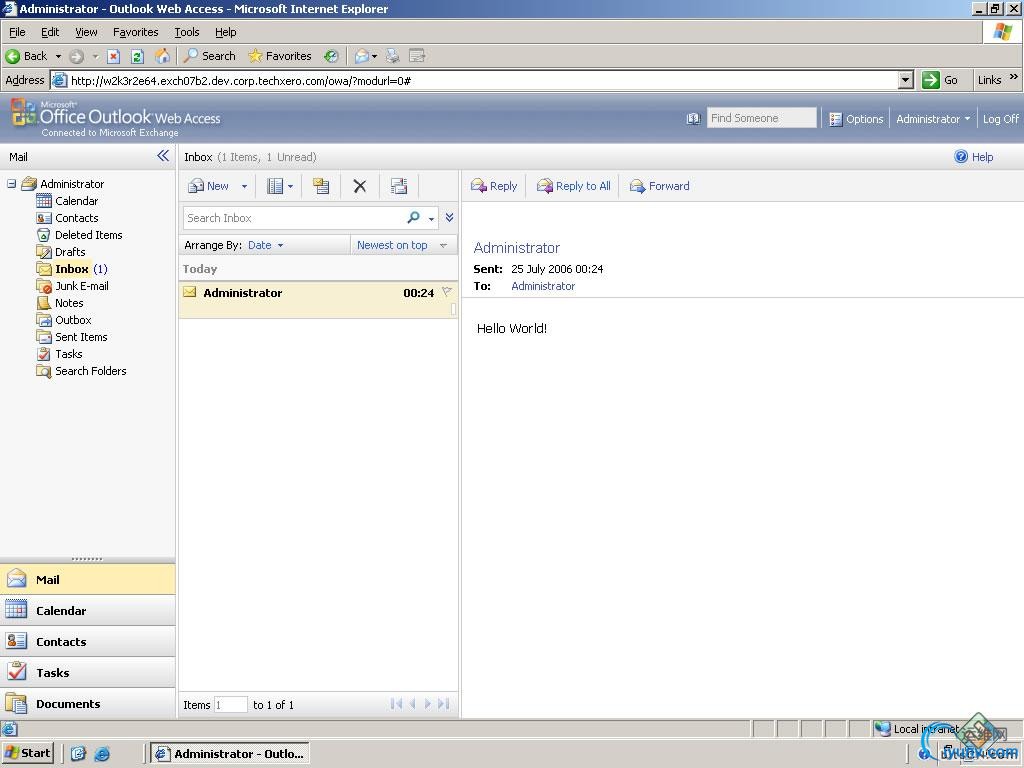
Task: Click the Reply to All button
Action: (573, 186)
